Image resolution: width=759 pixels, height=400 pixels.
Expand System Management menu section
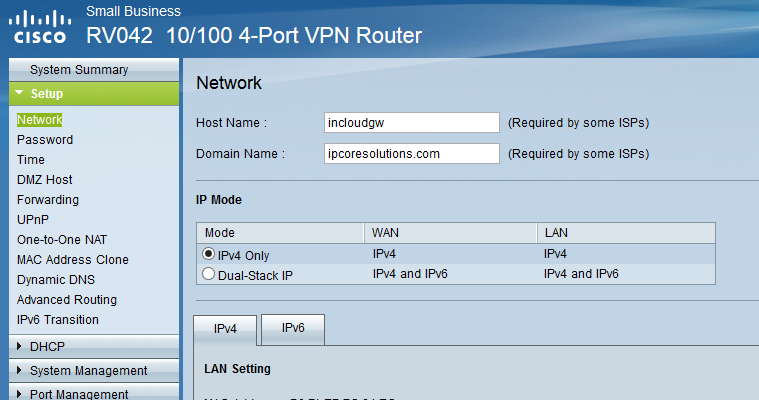pyautogui.click(x=94, y=370)
